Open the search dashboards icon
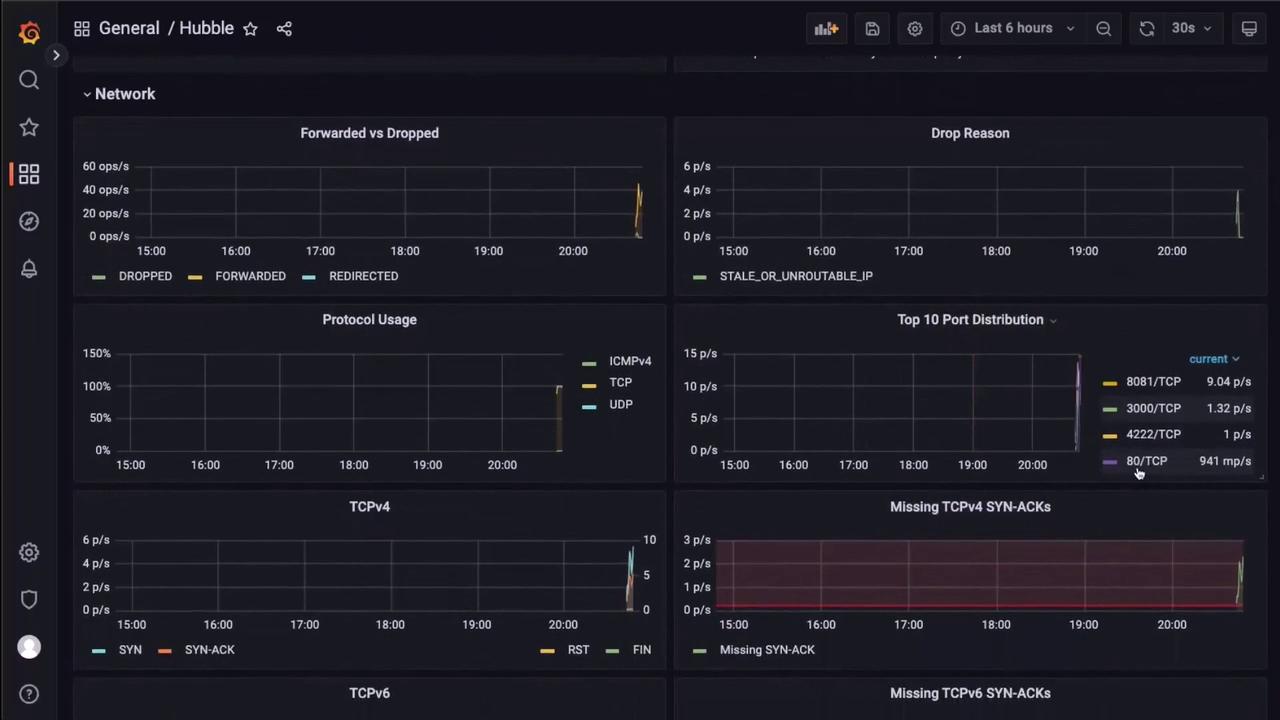 [x=29, y=80]
